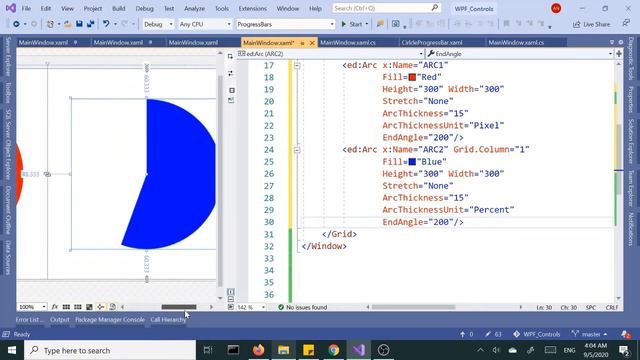Click the Open File folder icon
The height and width of the screenshot is (360, 640).
(x=68, y=24)
